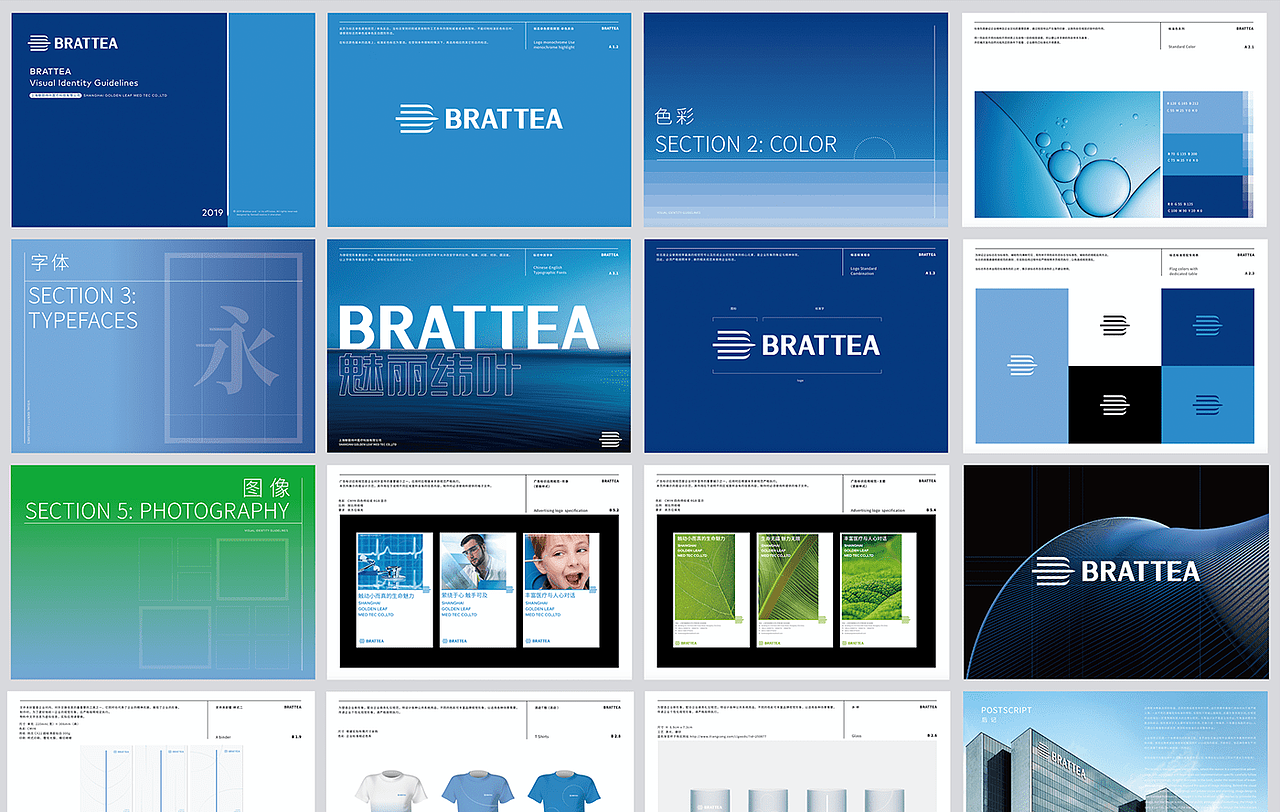Open the BRATTEA Visual Identity Guidelines cover thumbnail

(x=163, y=120)
